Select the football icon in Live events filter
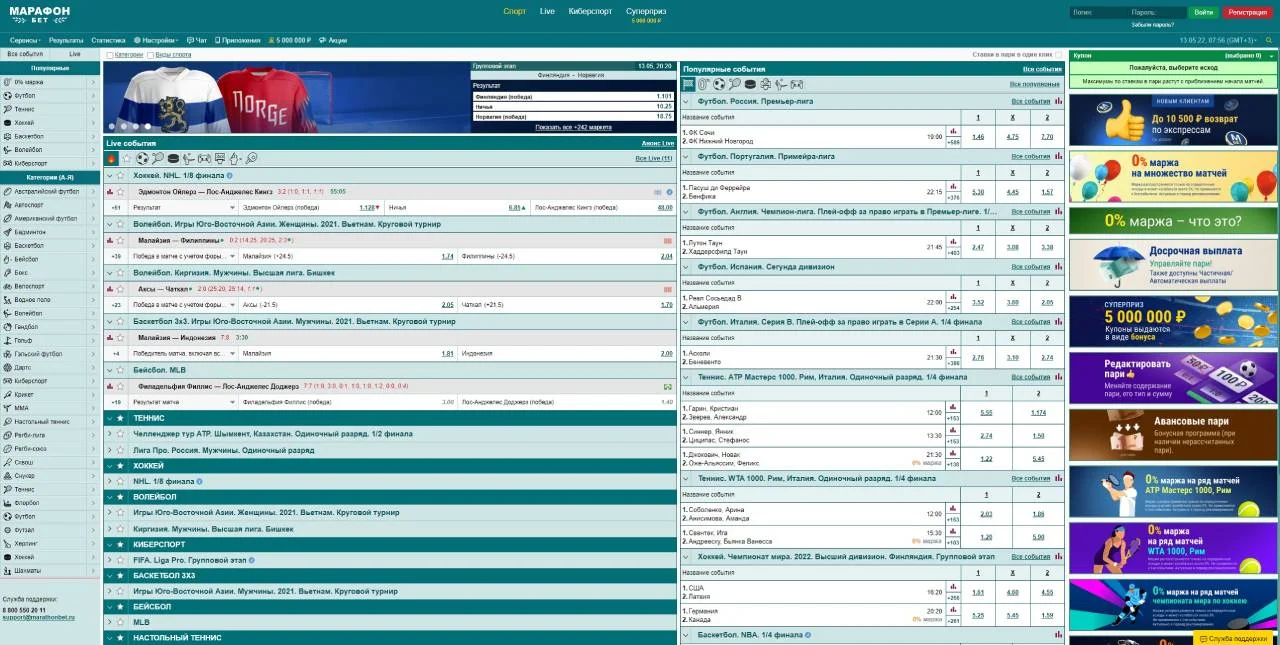 (142, 158)
